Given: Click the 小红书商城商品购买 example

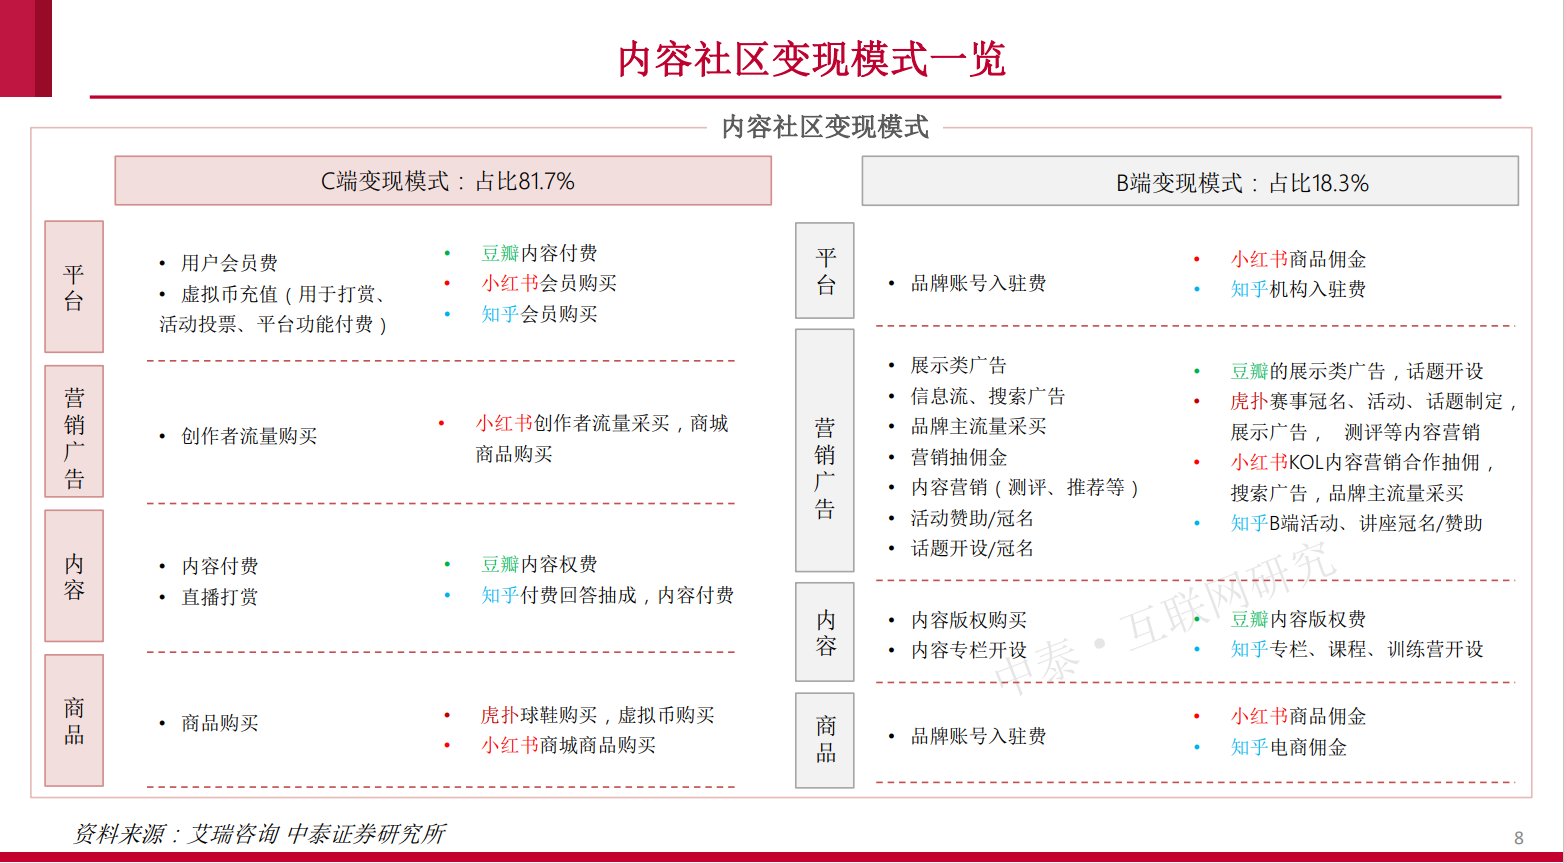Looking at the screenshot, I should [x=568, y=745].
